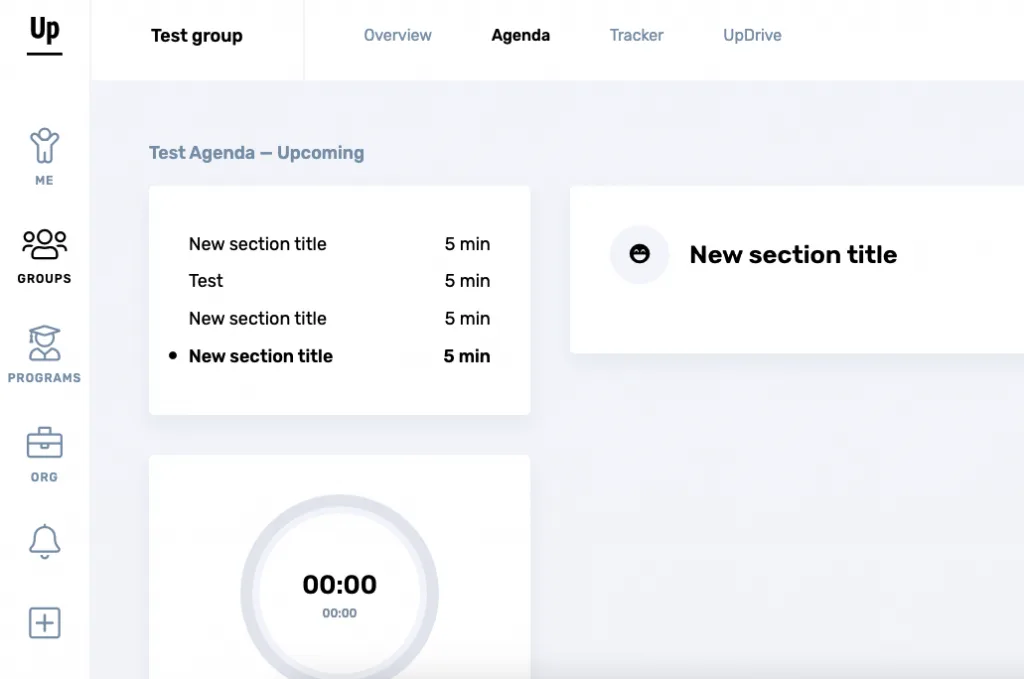
Task: Select the GROUPS sidebar icon
Action: click(x=44, y=255)
